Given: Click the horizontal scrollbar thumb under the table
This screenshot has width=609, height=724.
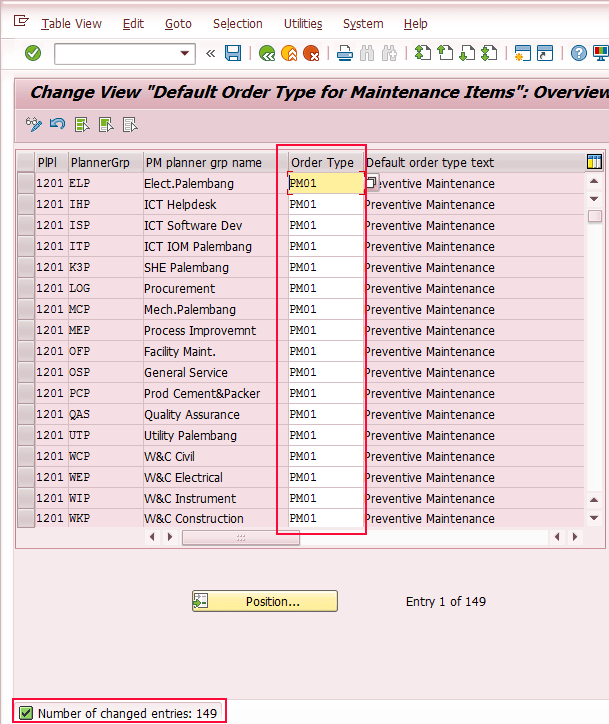Looking at the screenshot, I should click(x=241, y=537).
